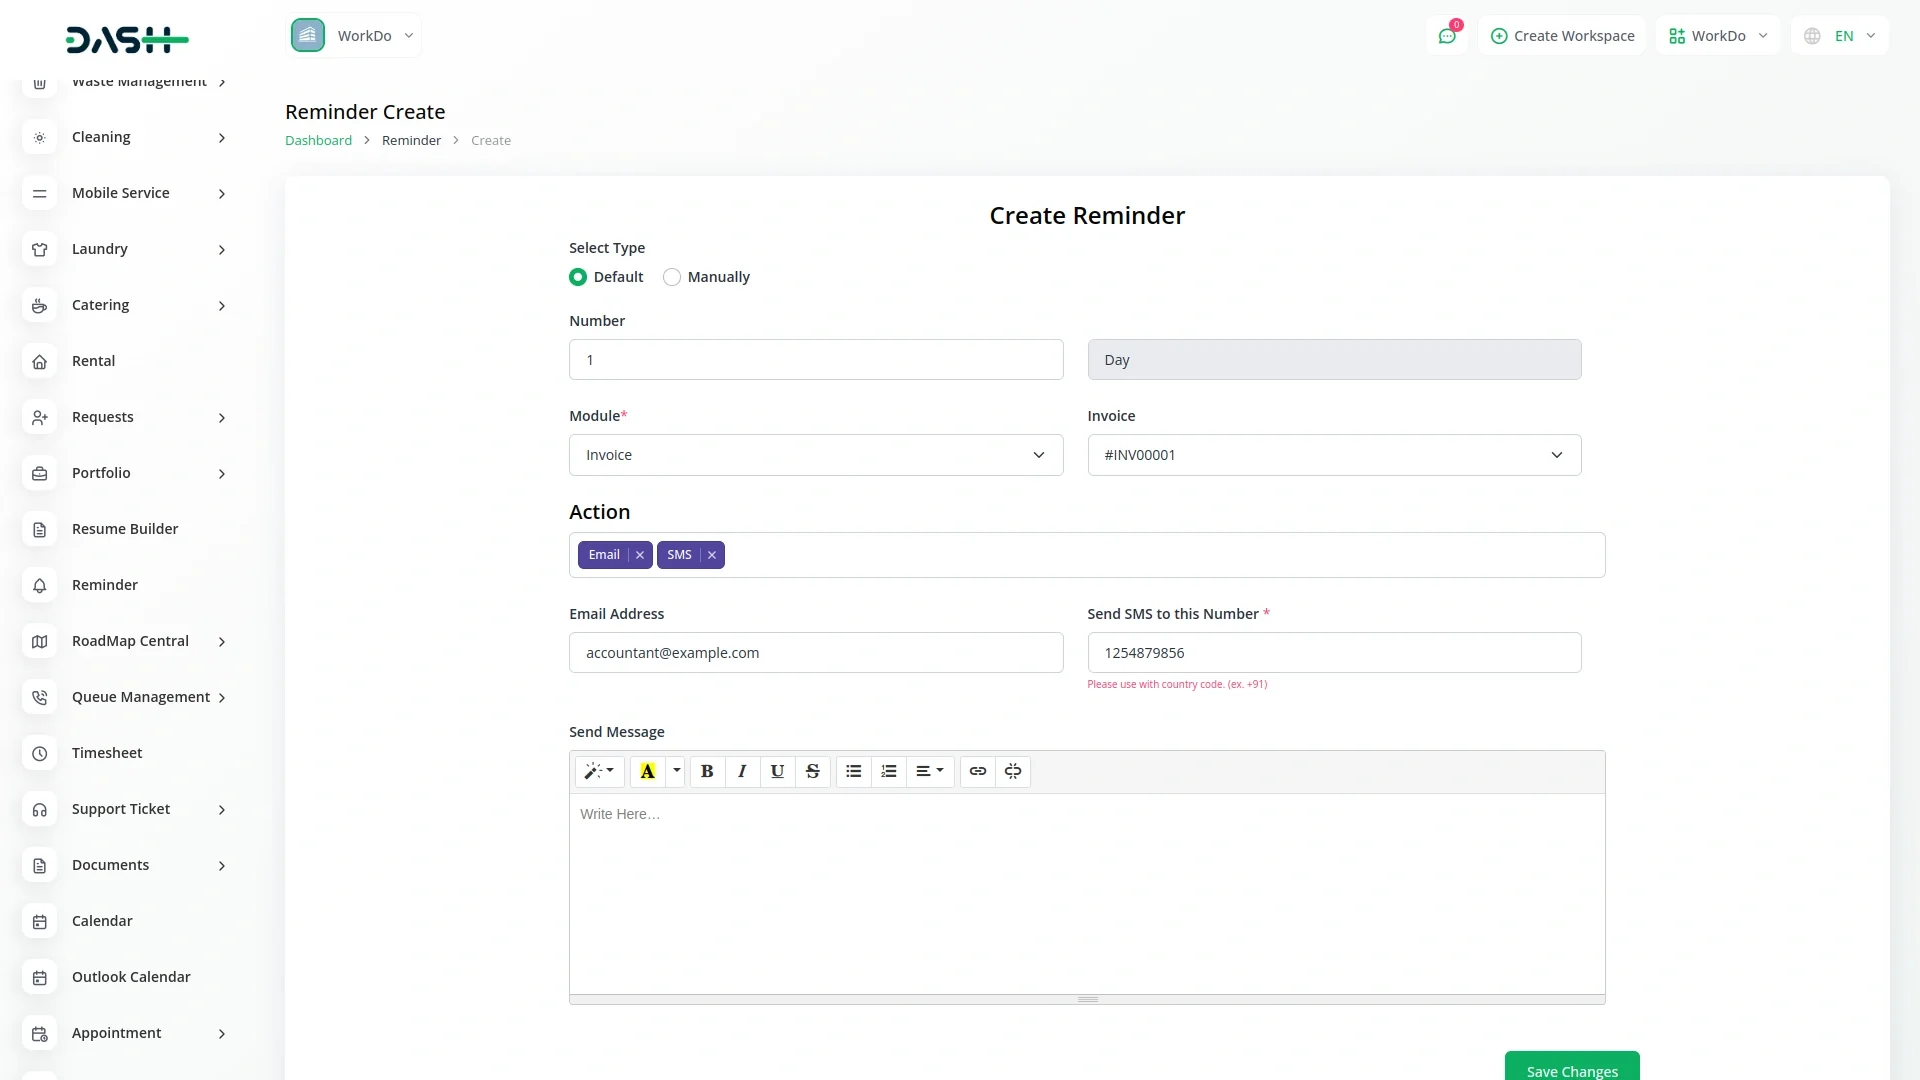Expand the EN language selector
The height and width of the screenshot is (1080, 1920).
point(1840,36)
